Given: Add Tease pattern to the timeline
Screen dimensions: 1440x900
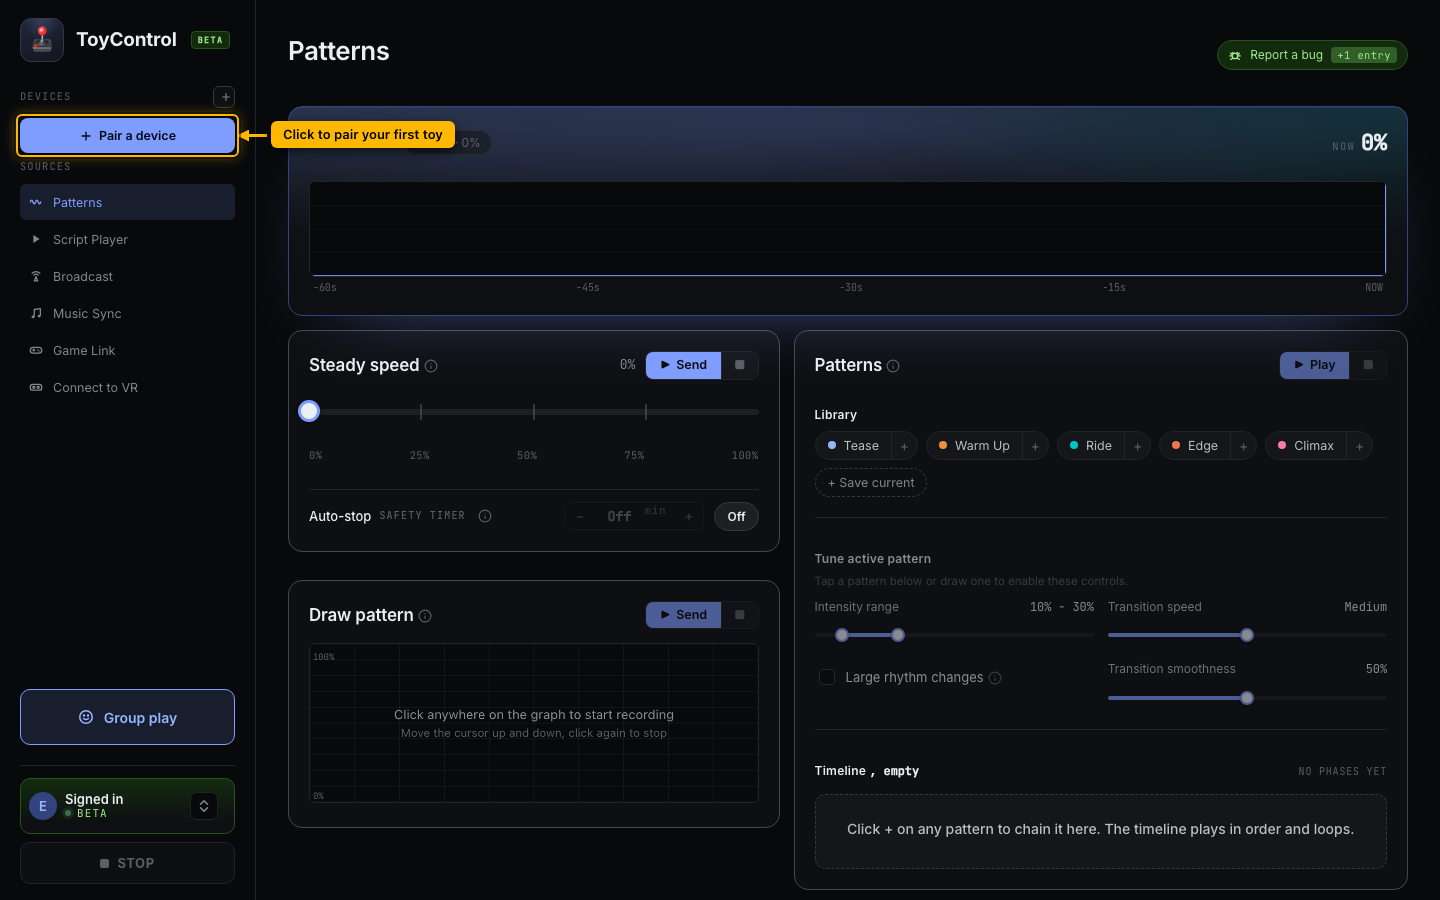Looking at the screenshot, I should [904, 446].
